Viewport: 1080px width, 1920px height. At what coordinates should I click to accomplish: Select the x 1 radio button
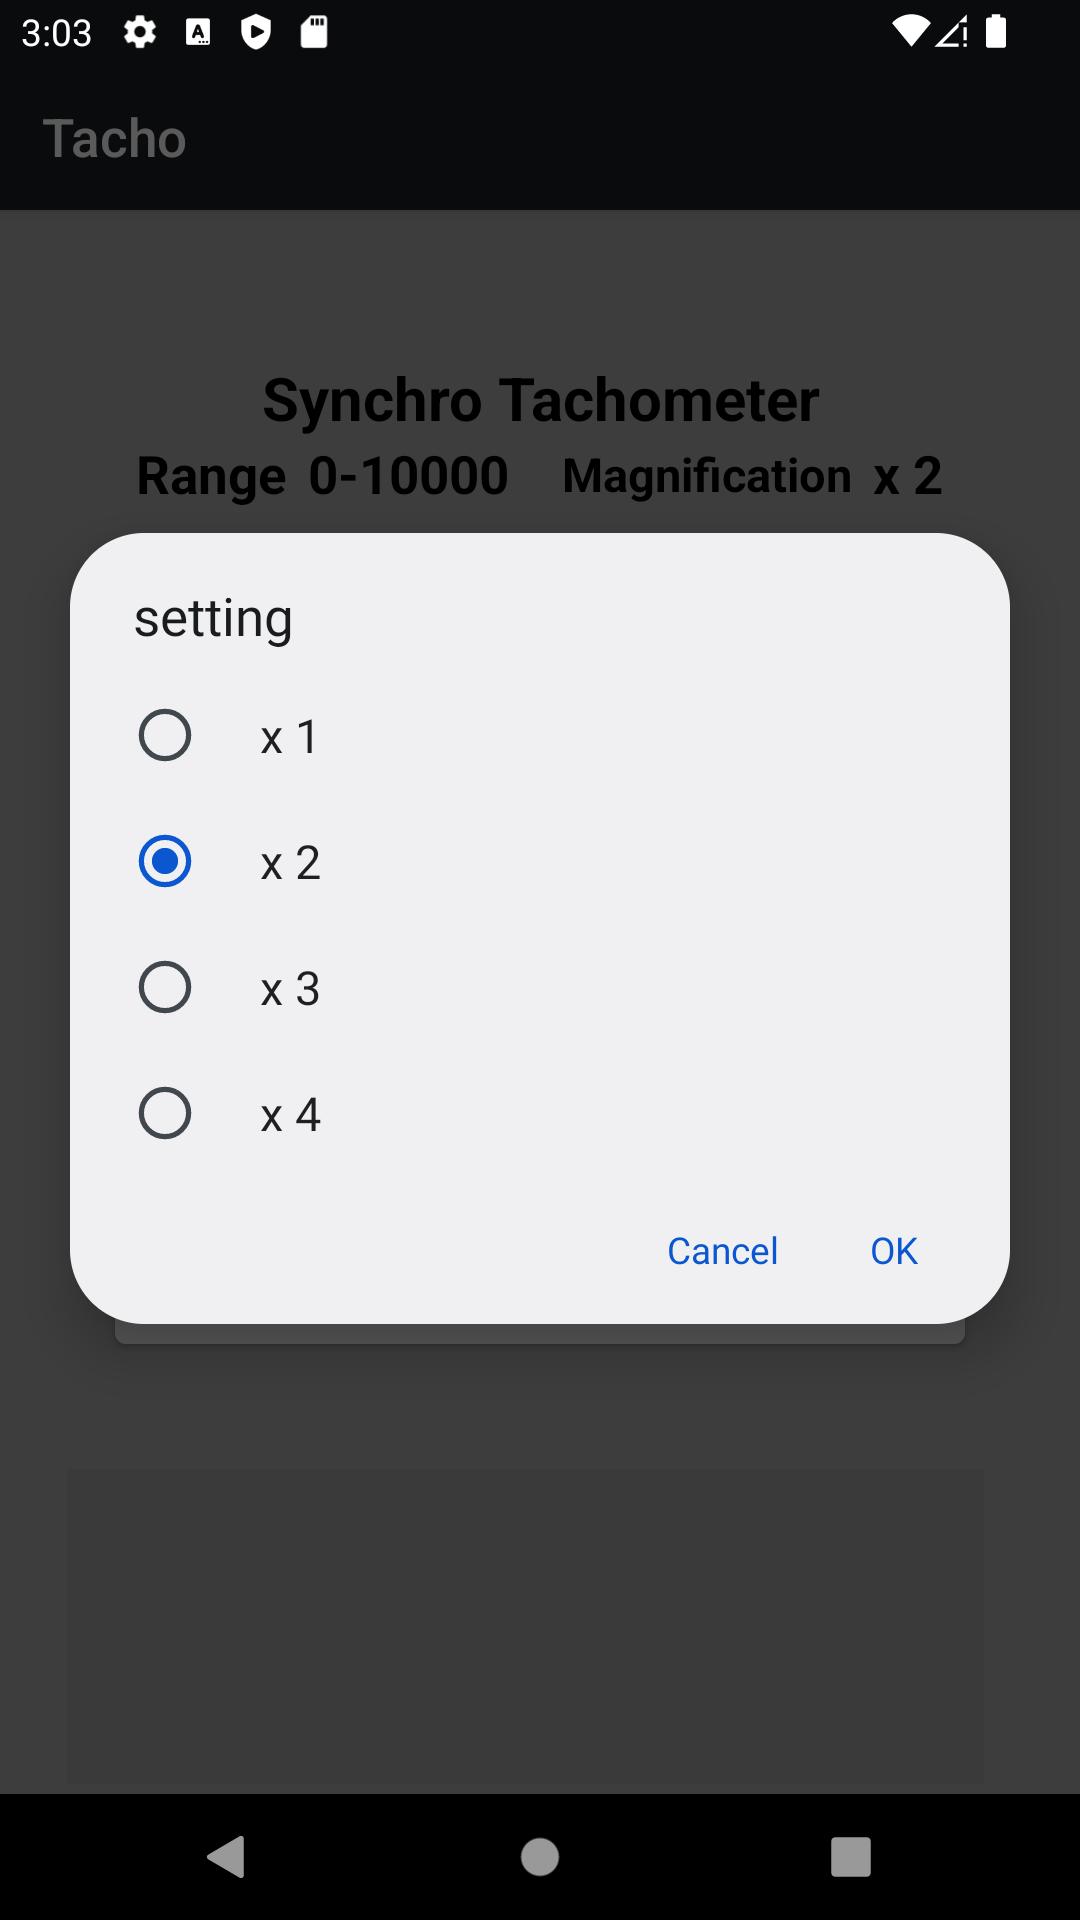[x=165, y=736]
